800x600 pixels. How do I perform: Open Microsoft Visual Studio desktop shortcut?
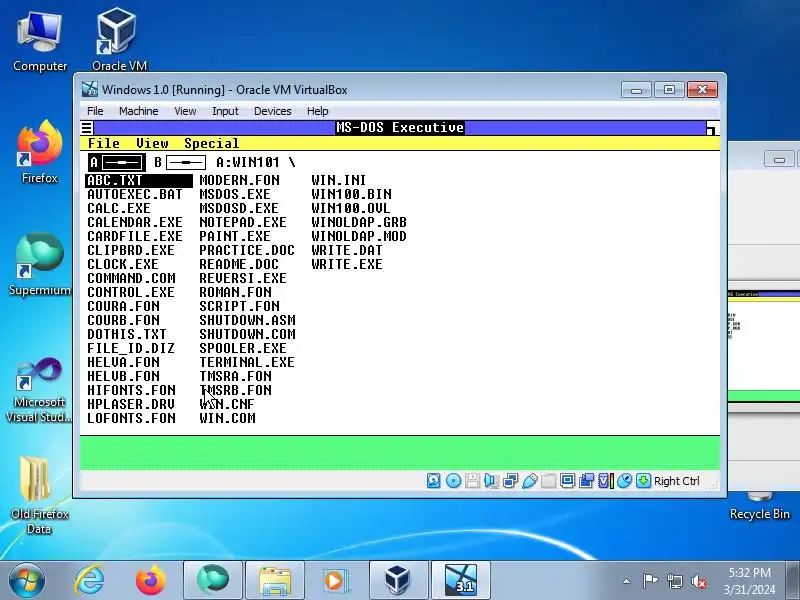click(x=39, y=390)
